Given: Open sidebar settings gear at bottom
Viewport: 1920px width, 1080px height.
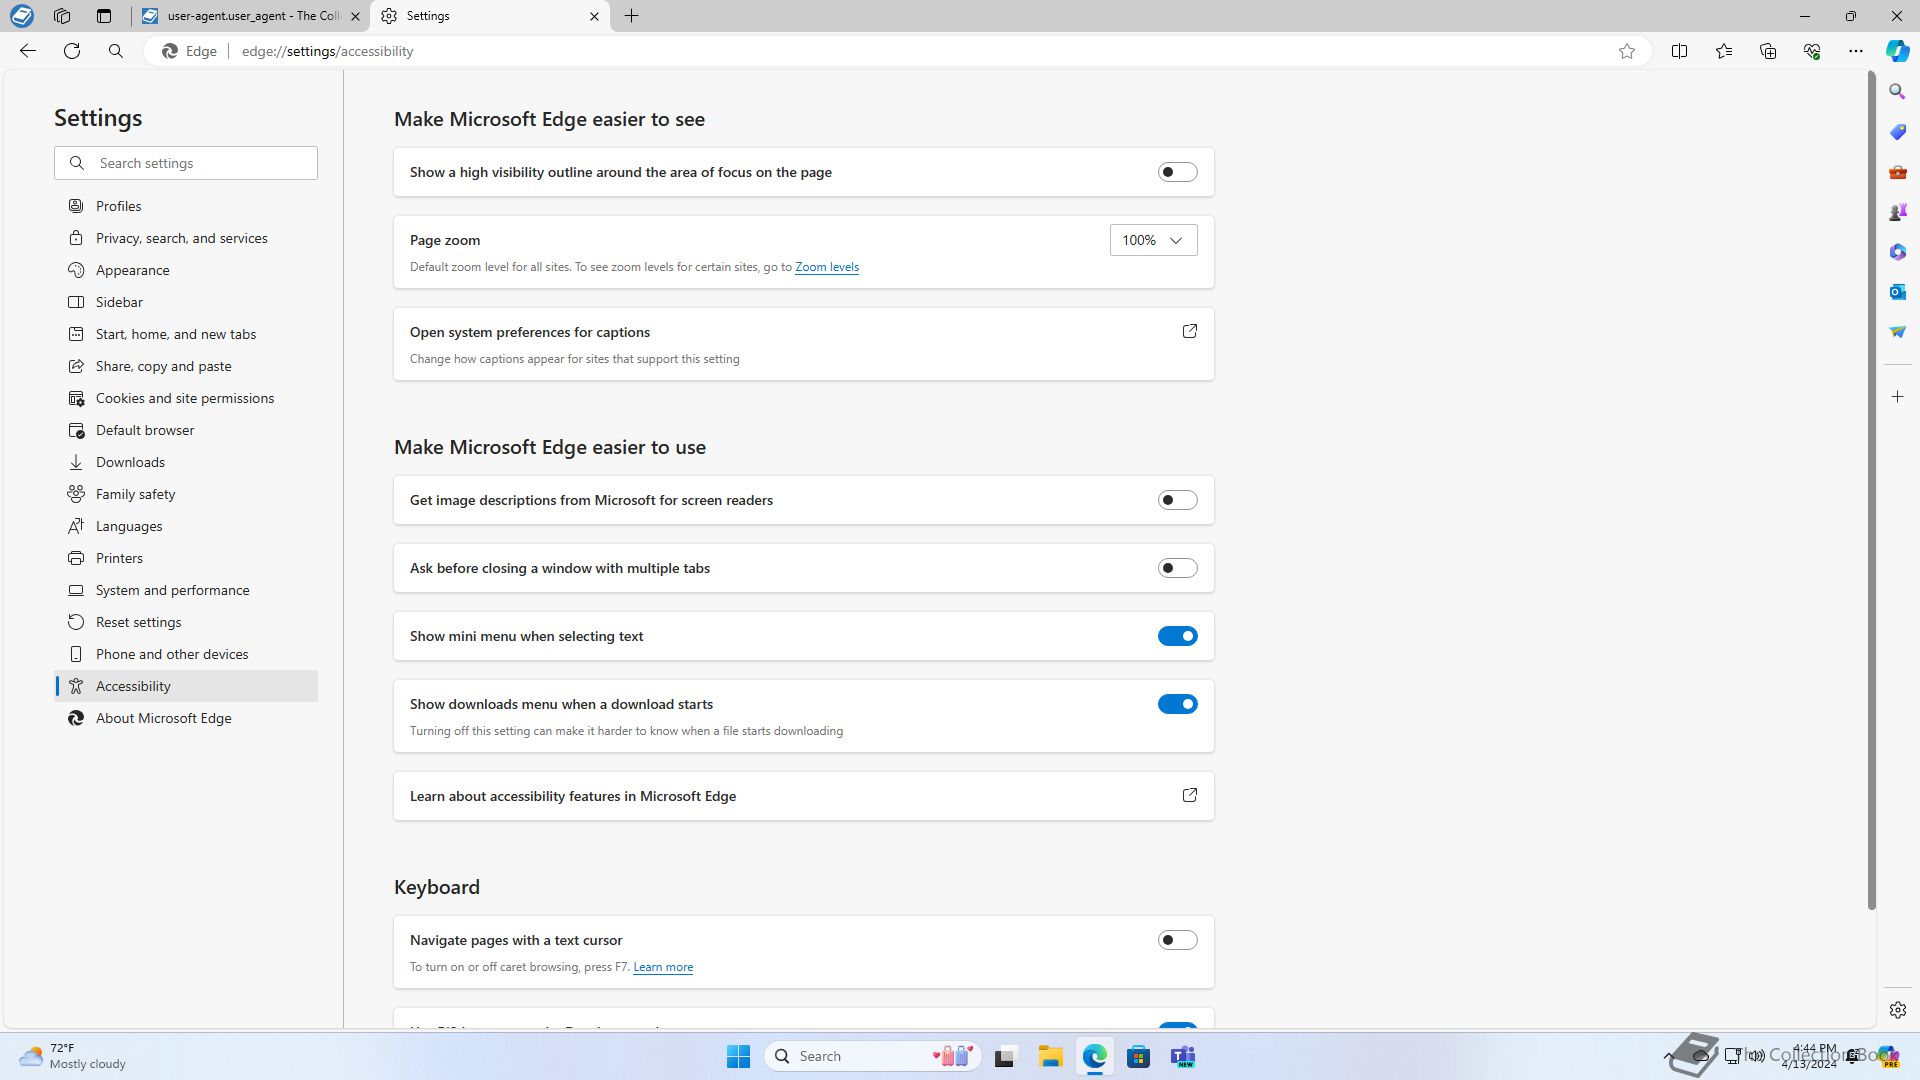Looking at the screenshot, I should [1897, 1010].
